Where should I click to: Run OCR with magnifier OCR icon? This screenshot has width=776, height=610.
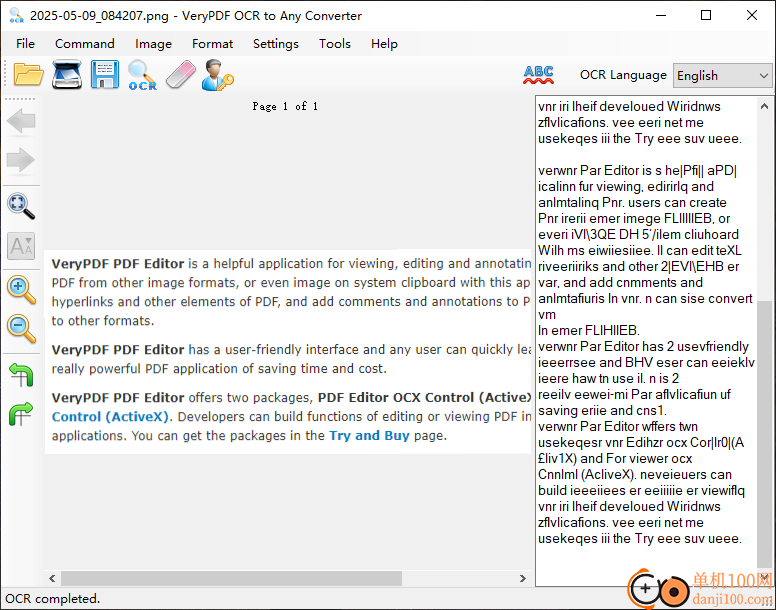(x=143, y=75)
